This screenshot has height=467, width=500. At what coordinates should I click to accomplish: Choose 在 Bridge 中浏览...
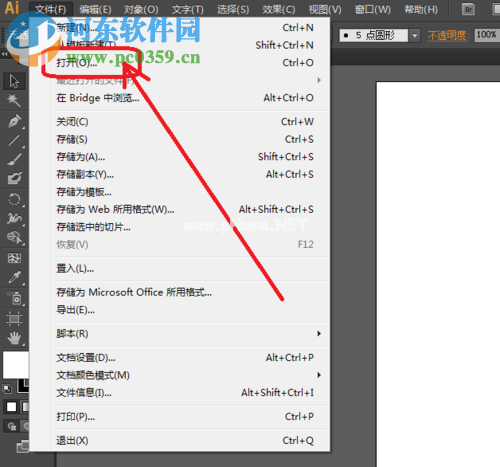click(x=191, y=98)
